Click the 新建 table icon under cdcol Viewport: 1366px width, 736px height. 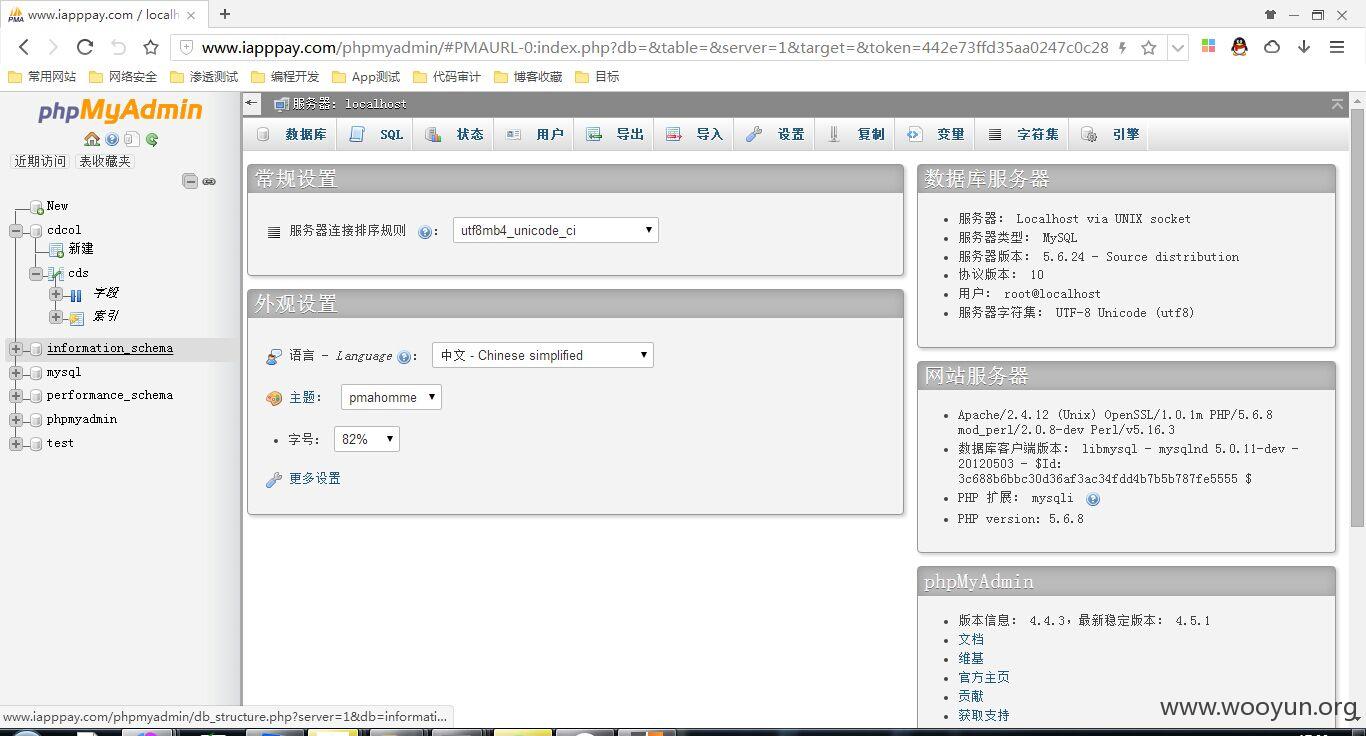(56, 249)
